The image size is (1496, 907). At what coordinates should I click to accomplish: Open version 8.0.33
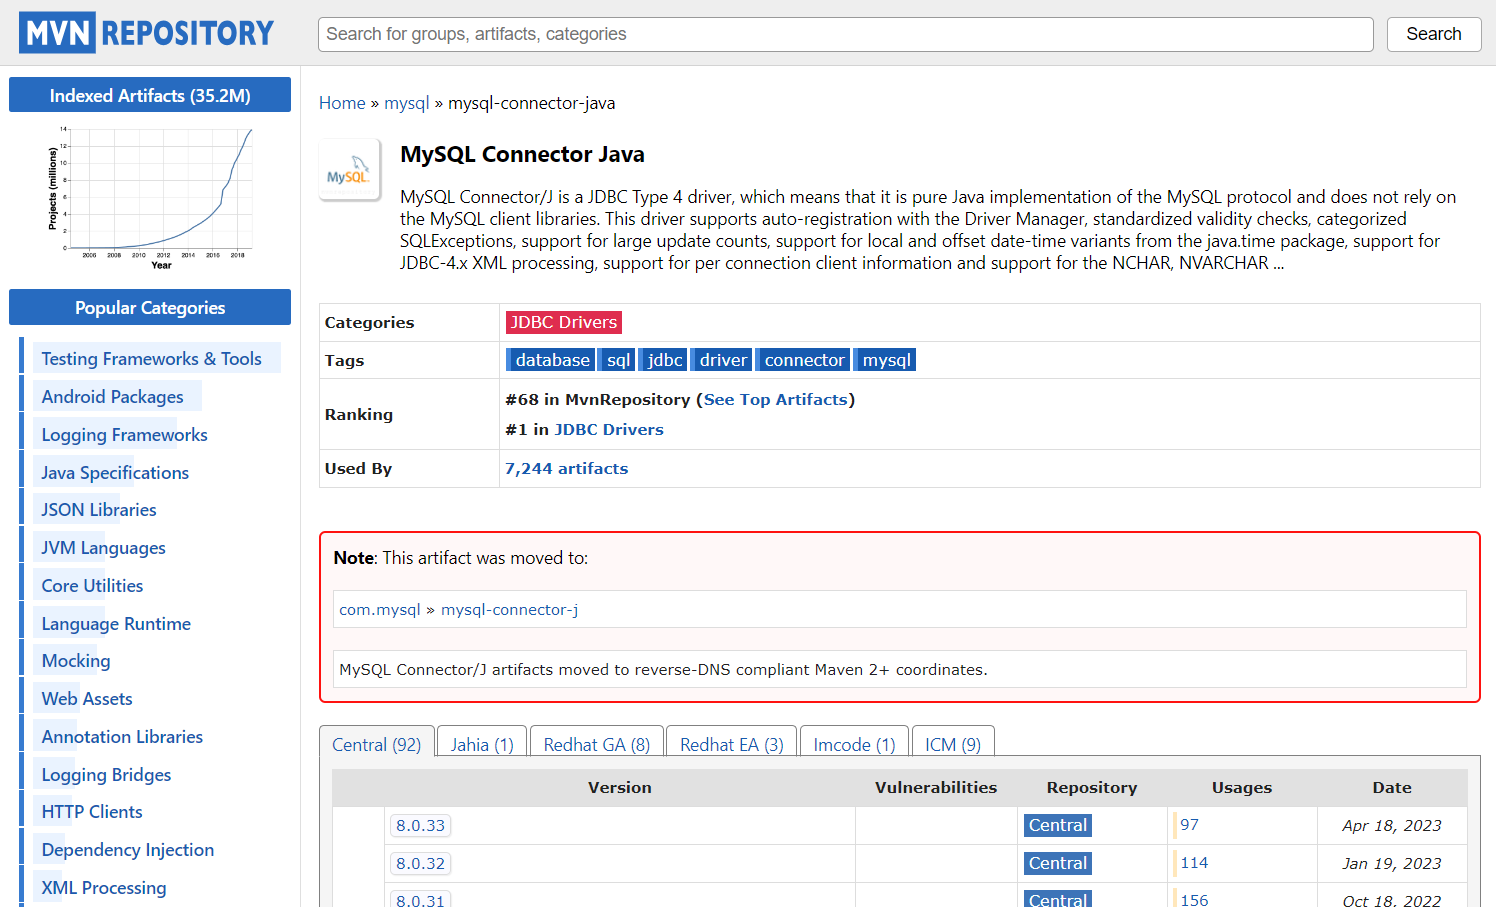(420, 826)
